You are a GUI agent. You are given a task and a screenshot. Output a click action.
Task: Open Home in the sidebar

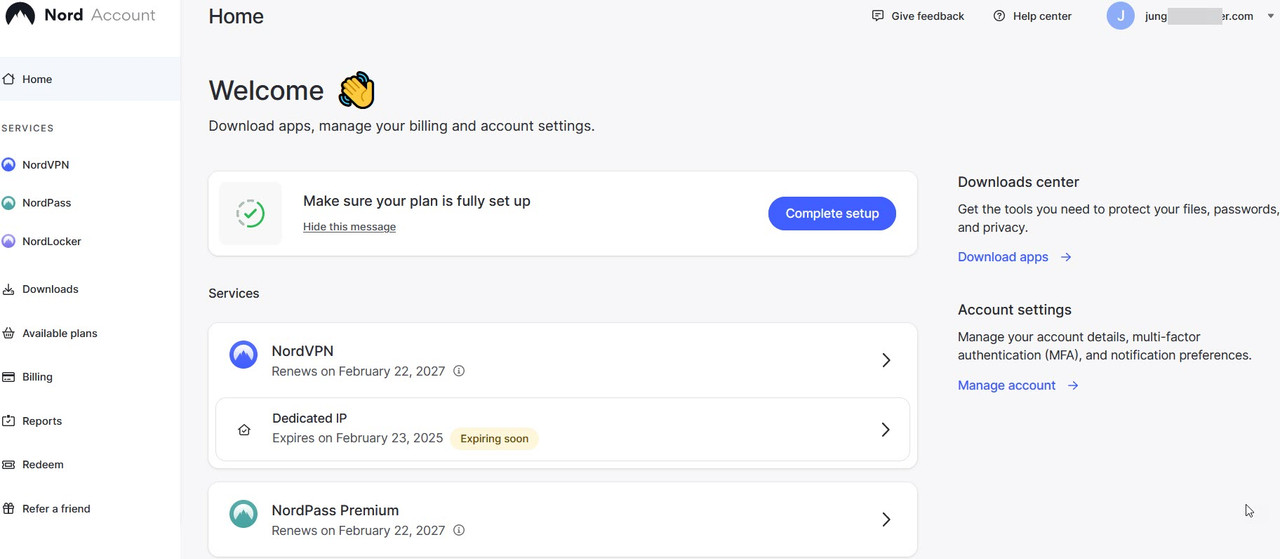tap(90, 79)
